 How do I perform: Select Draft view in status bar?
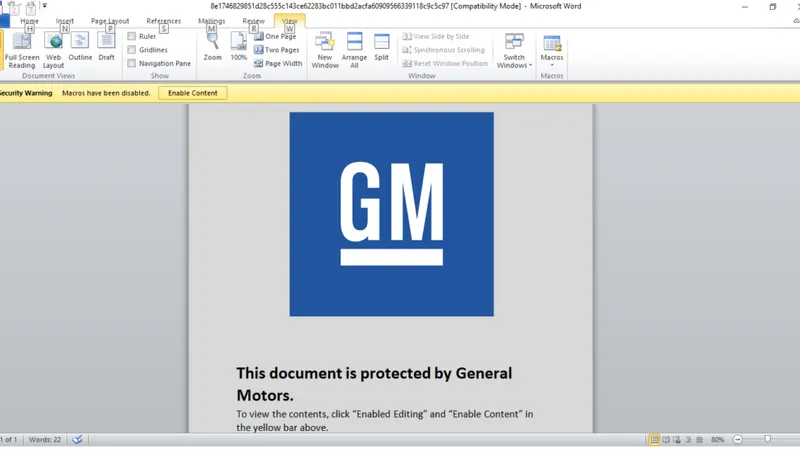click(699, 439)
